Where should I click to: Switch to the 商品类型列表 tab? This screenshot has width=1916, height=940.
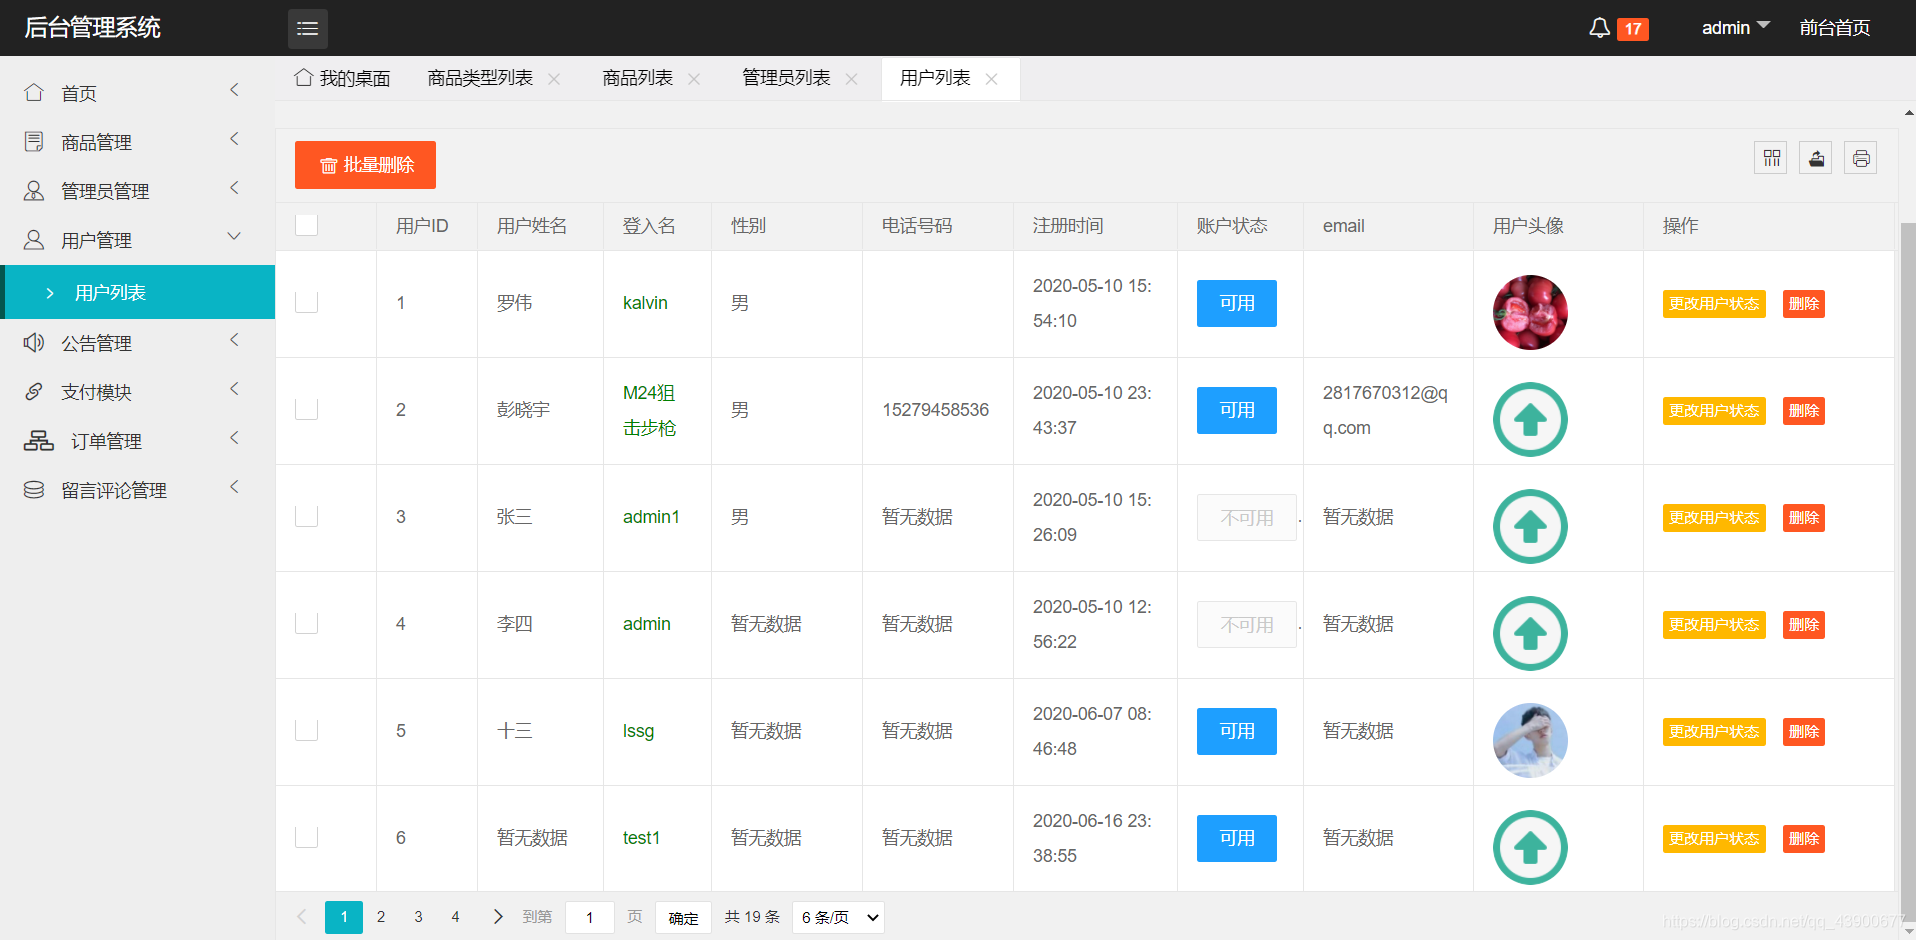tap(480, 78)
